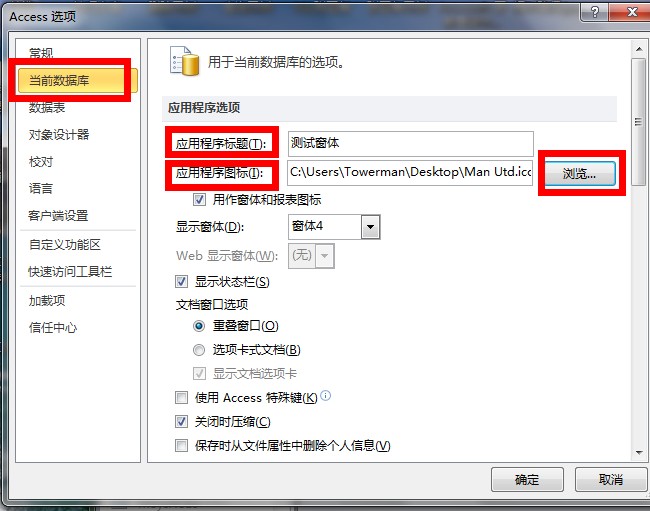
Task: Toggle 关闭时压缩 checkbox
Action: click(x=181, y=422)
